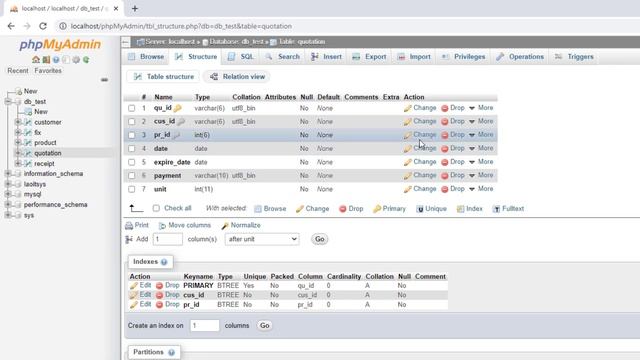The image size is (640, 360).
Task: Expand the customer table node
Action: click(x=18, y=122)
